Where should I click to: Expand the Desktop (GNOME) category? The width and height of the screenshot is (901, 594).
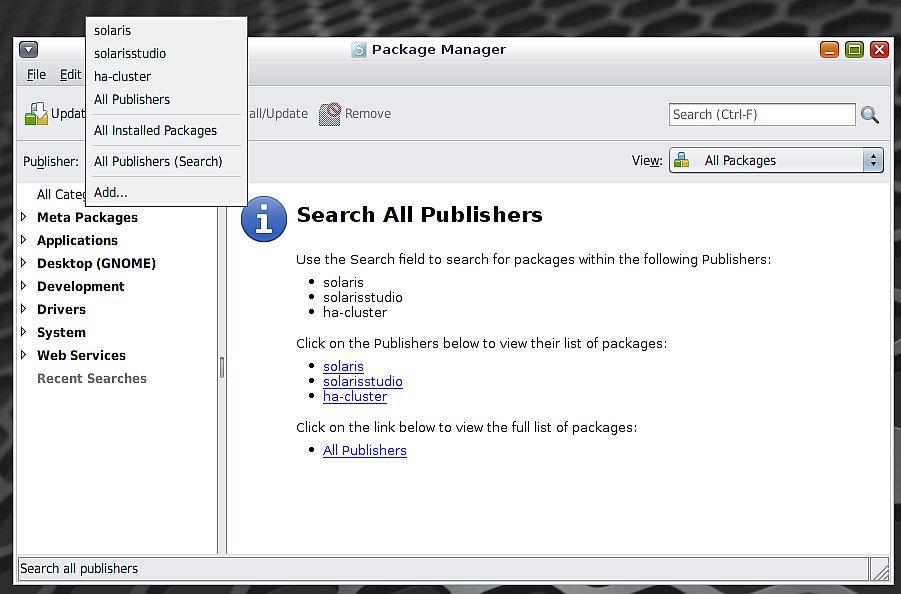click(x=24, y=263)
